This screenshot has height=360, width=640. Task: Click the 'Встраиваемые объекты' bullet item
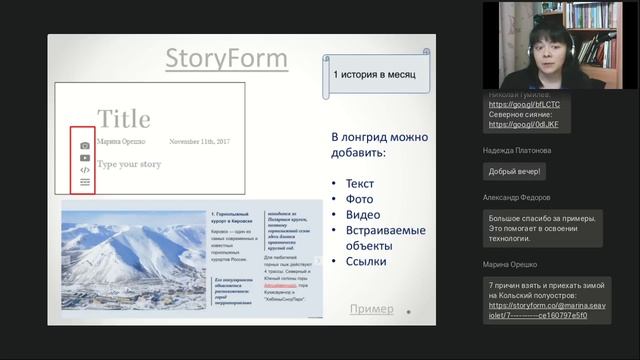pyautogui.click(x=386, y=238)
